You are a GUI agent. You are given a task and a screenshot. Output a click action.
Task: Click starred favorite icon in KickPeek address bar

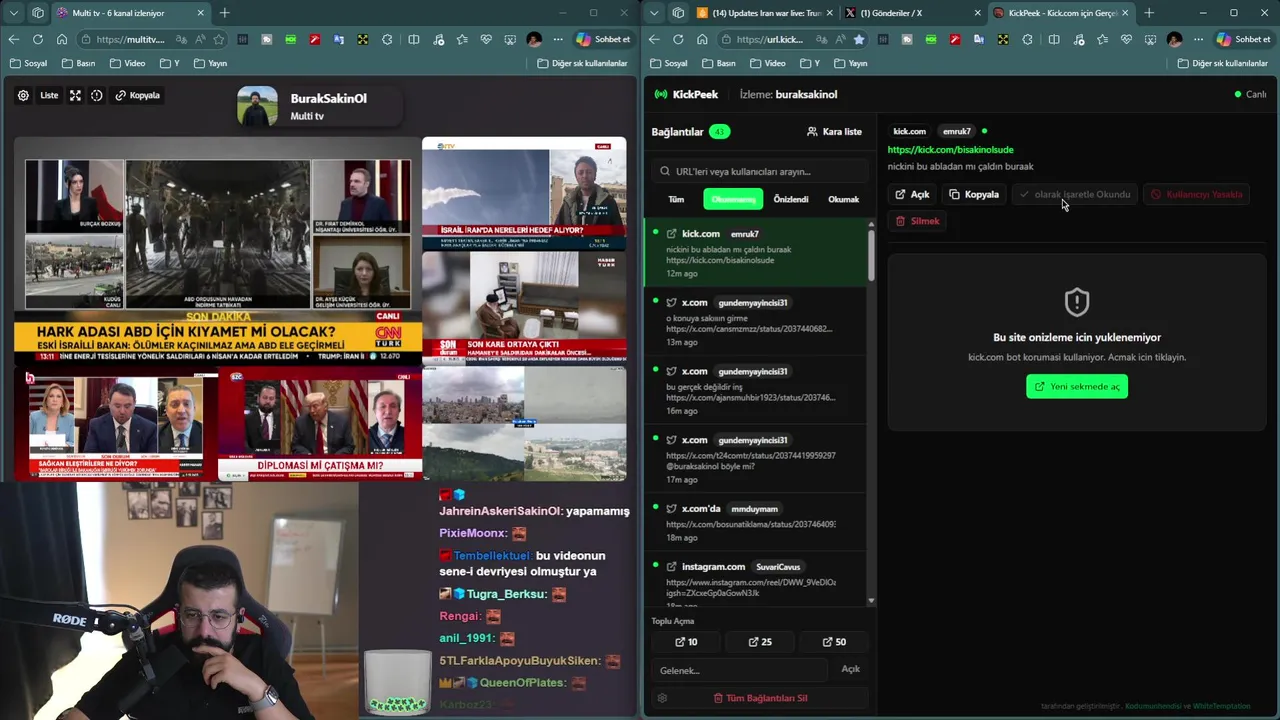coord(858,39)
